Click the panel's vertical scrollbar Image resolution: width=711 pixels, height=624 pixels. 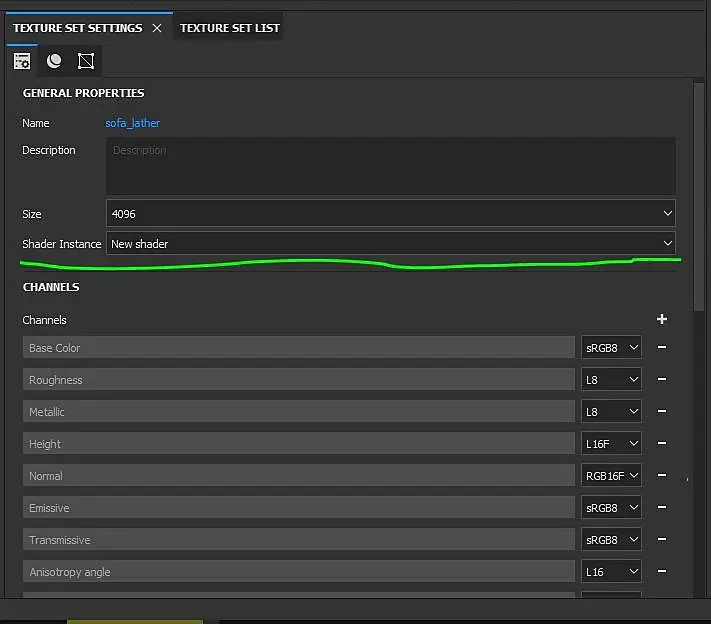coord(699,197)
